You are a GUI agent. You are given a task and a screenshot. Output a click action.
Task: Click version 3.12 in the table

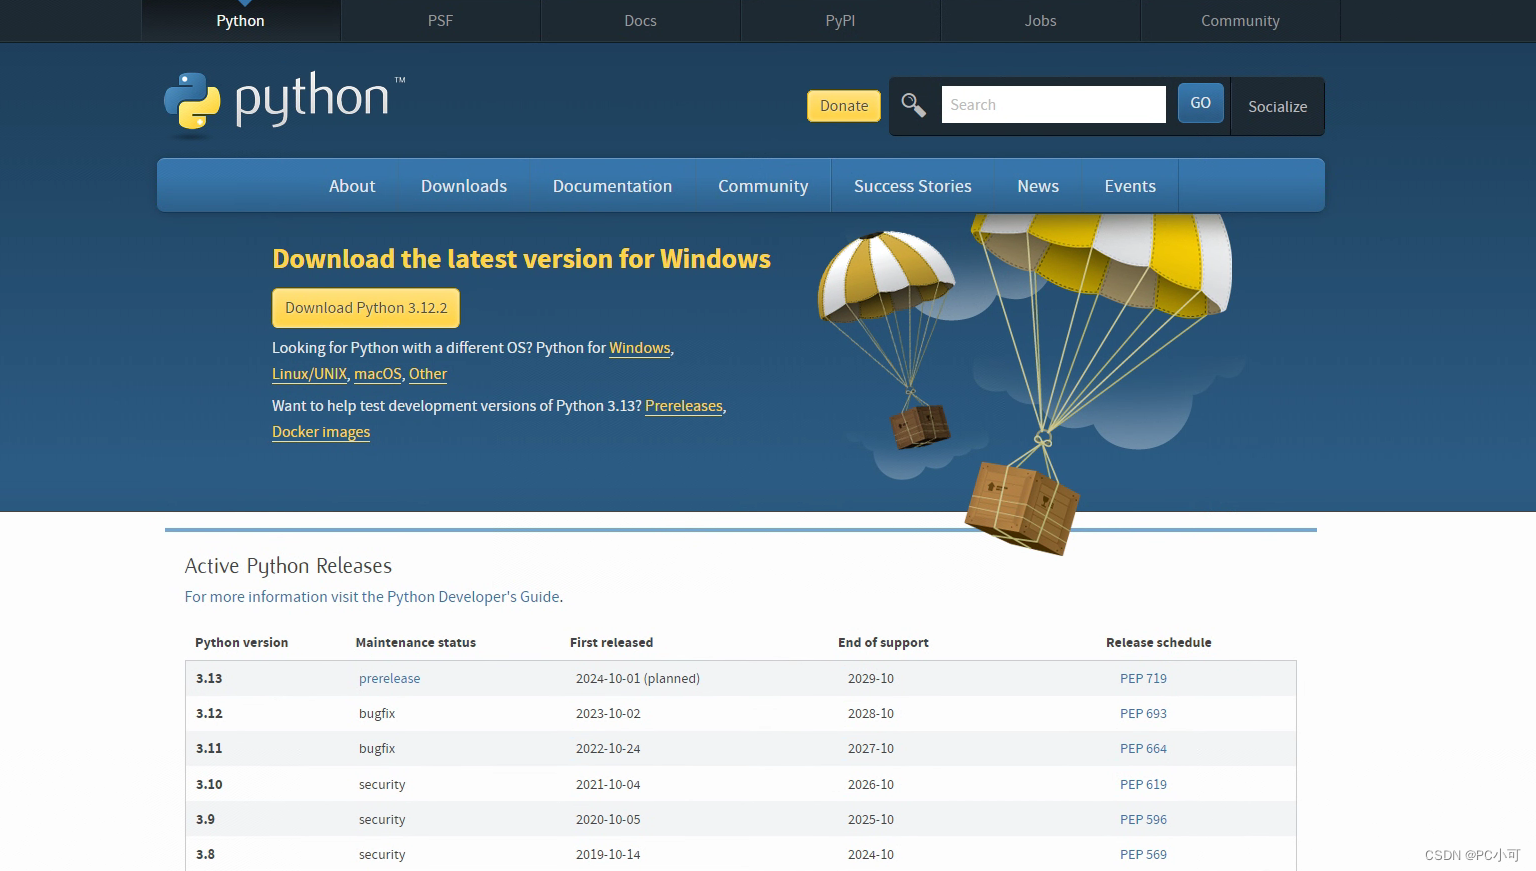(x=209, y=713)
